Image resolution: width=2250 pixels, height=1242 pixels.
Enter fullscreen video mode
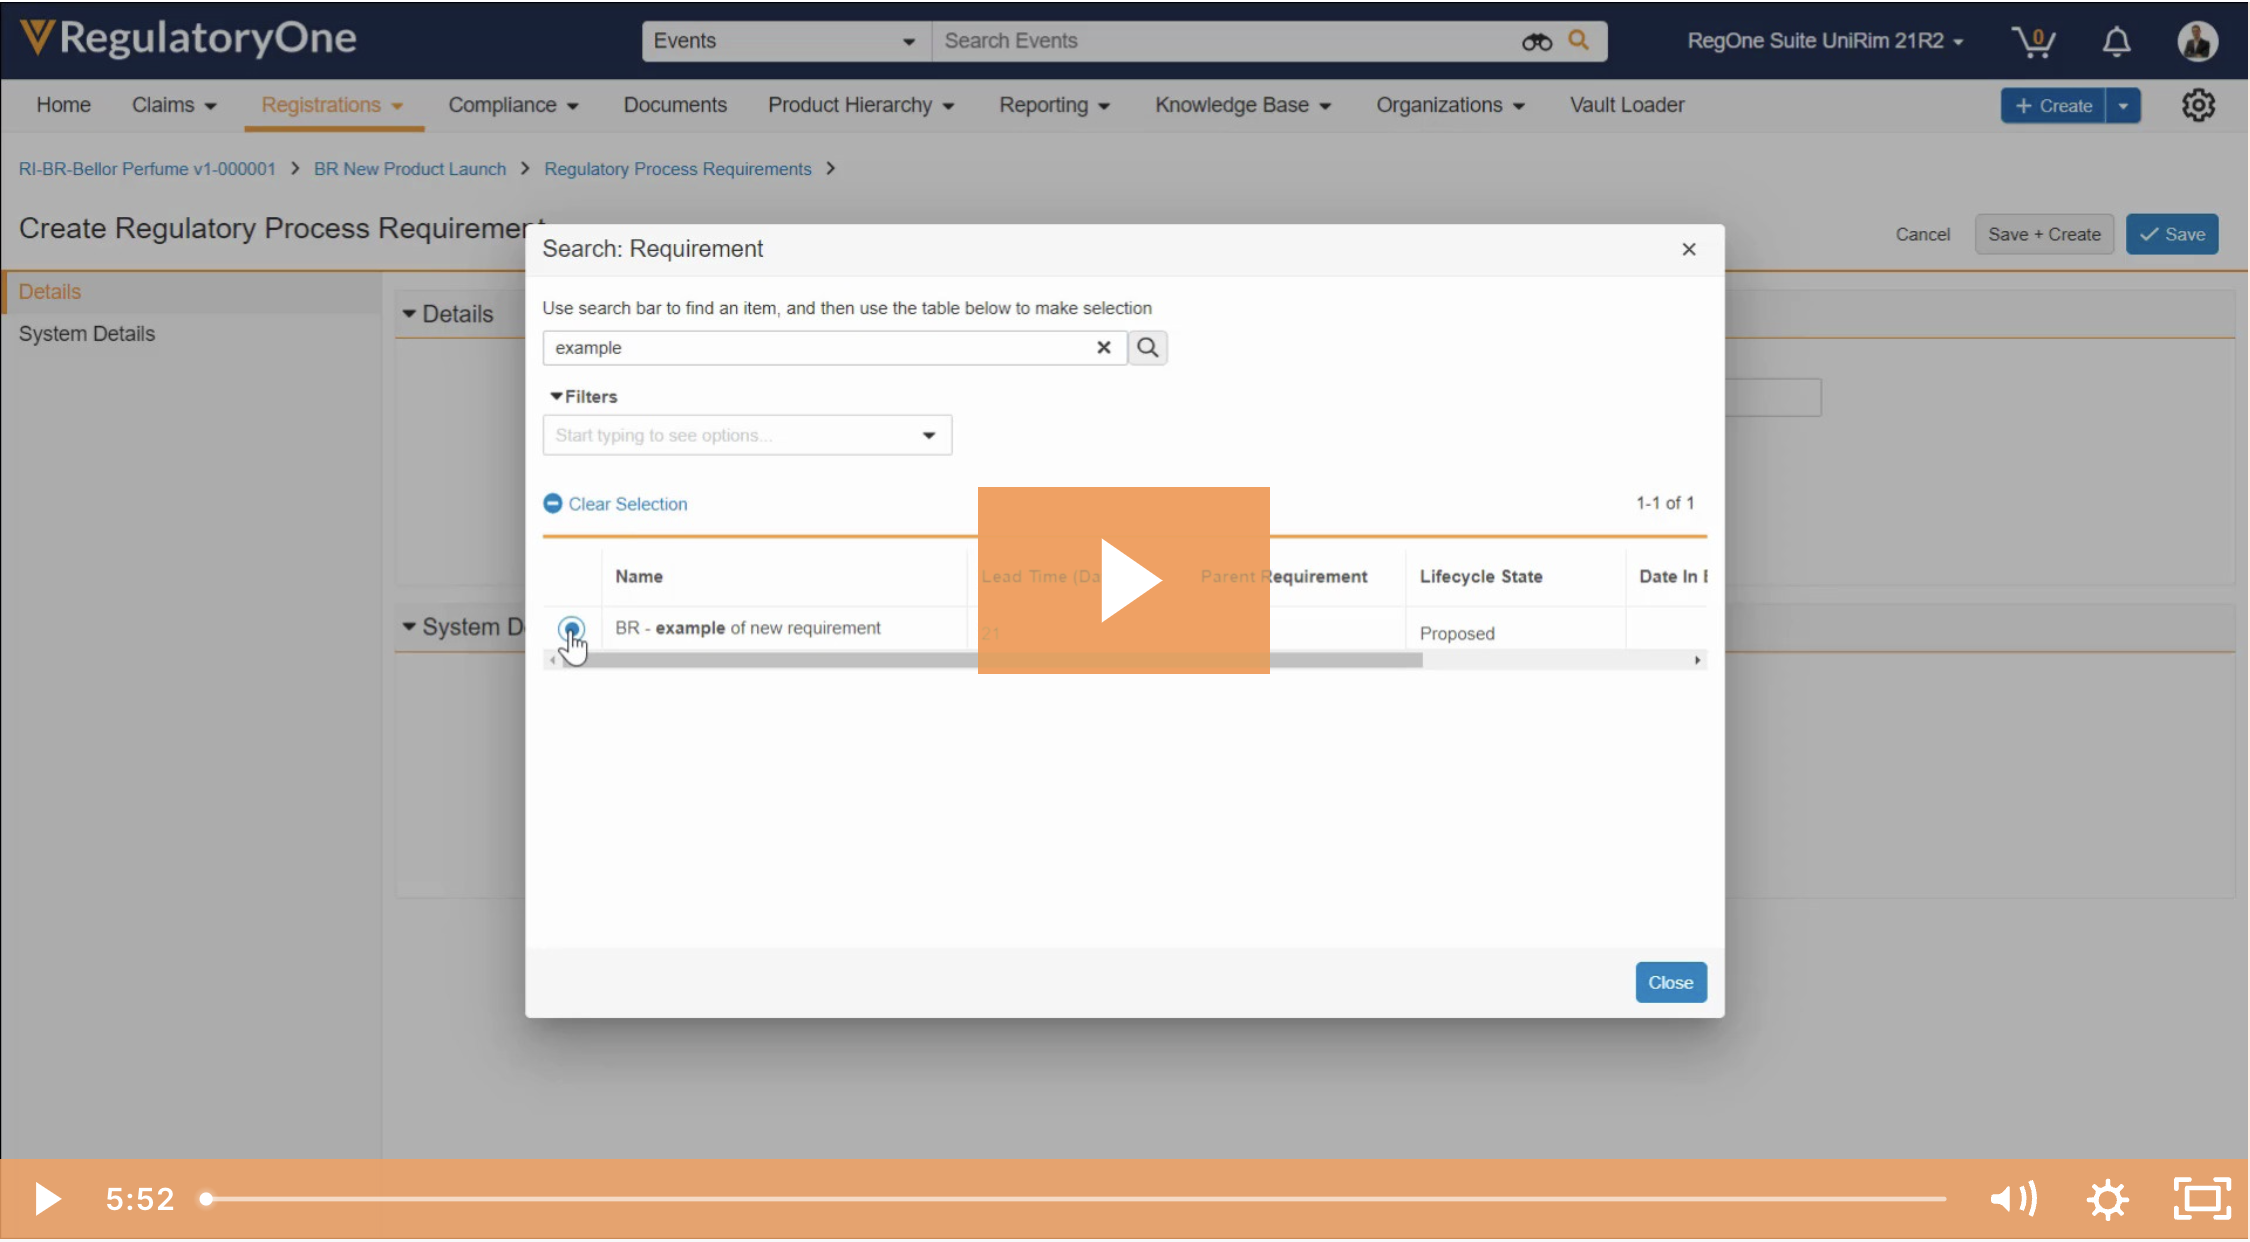click(x=2201, y=1198)
